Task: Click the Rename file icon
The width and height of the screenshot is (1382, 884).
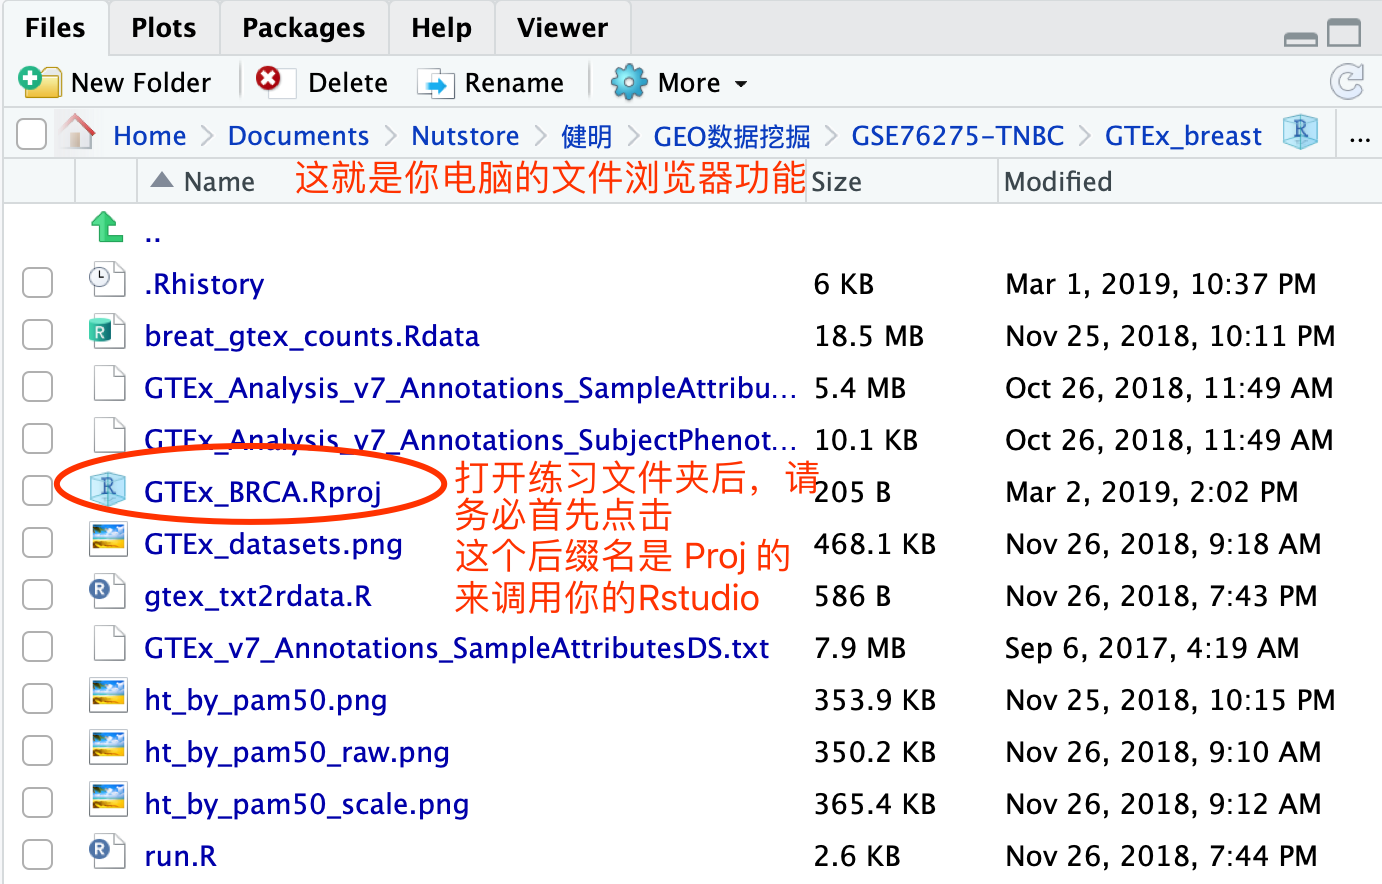Action: pyautogui.click(x=435, y=83)
